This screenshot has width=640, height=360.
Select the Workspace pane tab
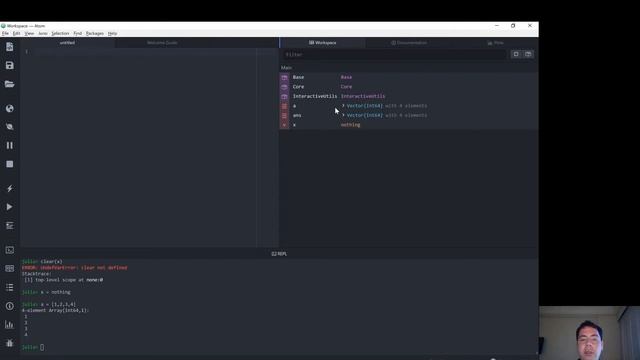pyautogui.click(x=322, y=42)
